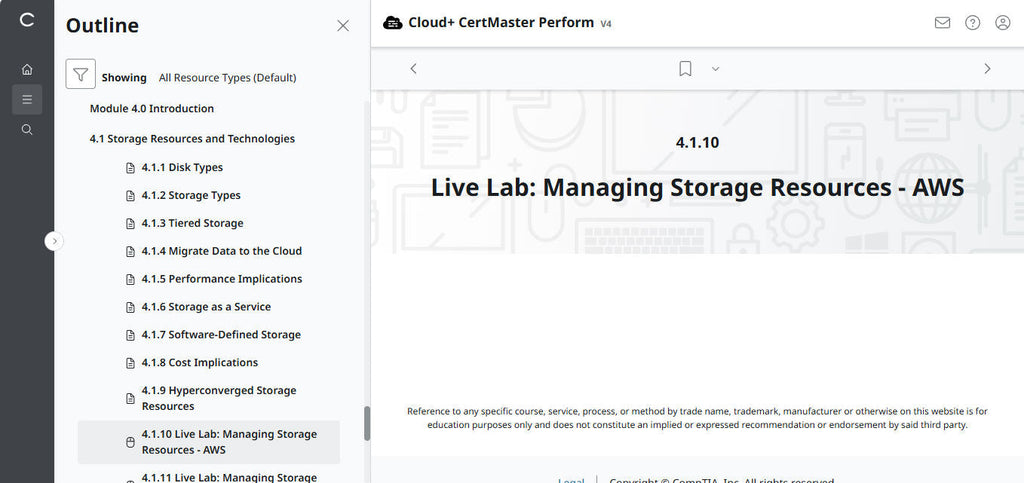The image size is (1024, 483).
Task: Click the 4.1.4 Migrate Data document icon
Action: 129,251
